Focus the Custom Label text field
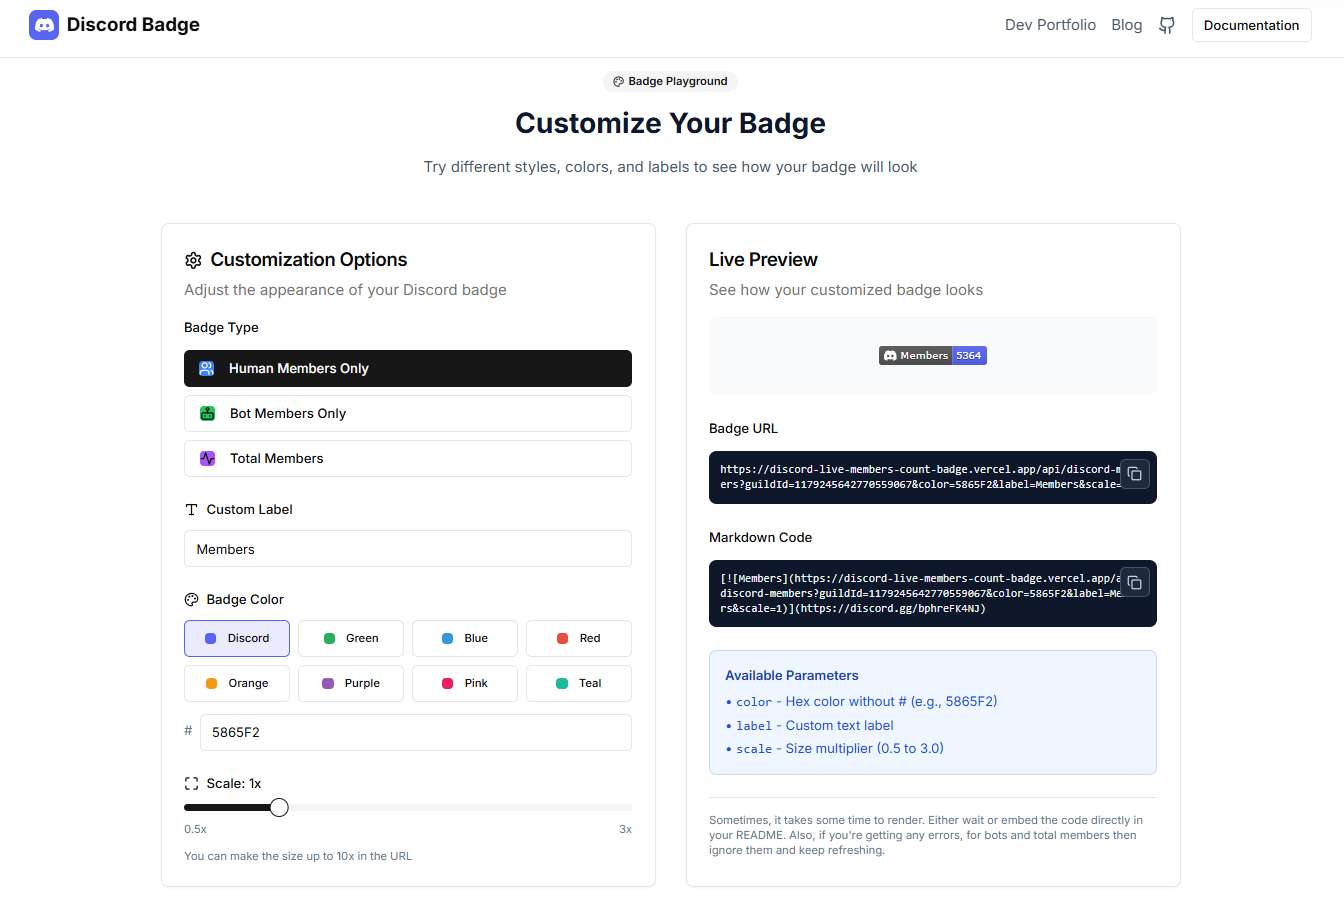1344x898 pixels. [407, 549]
